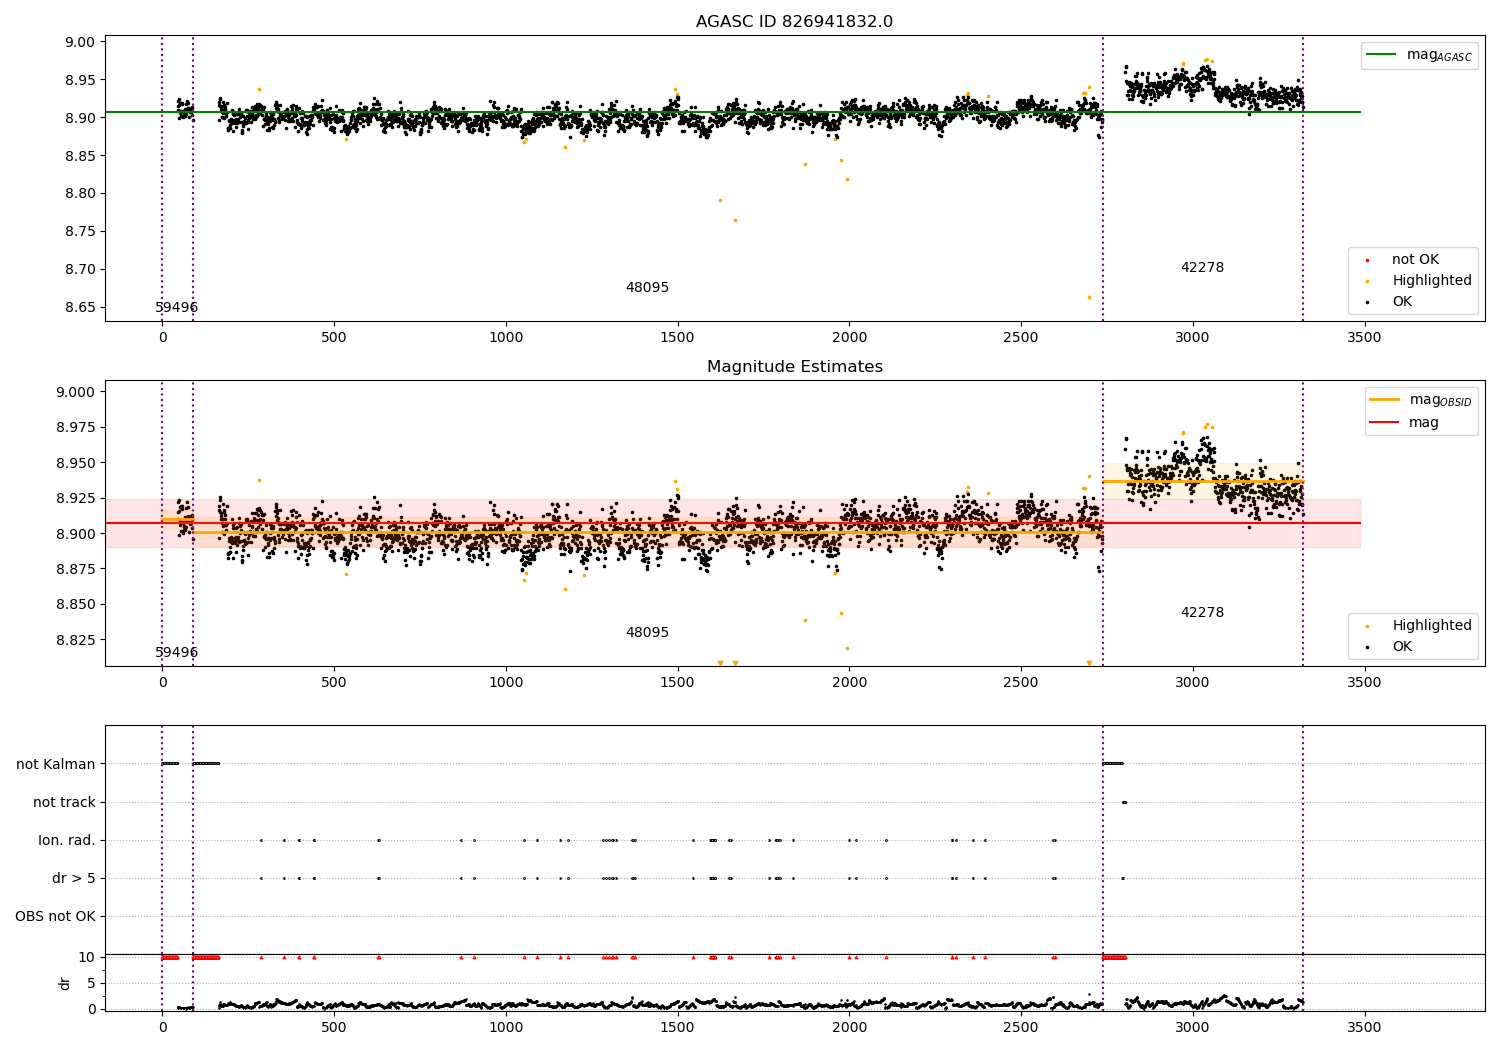The width and height of the screenshot is (1500, 1050).
Task: Click the "10" tick on the dr axis
Action: coord(87,958)
